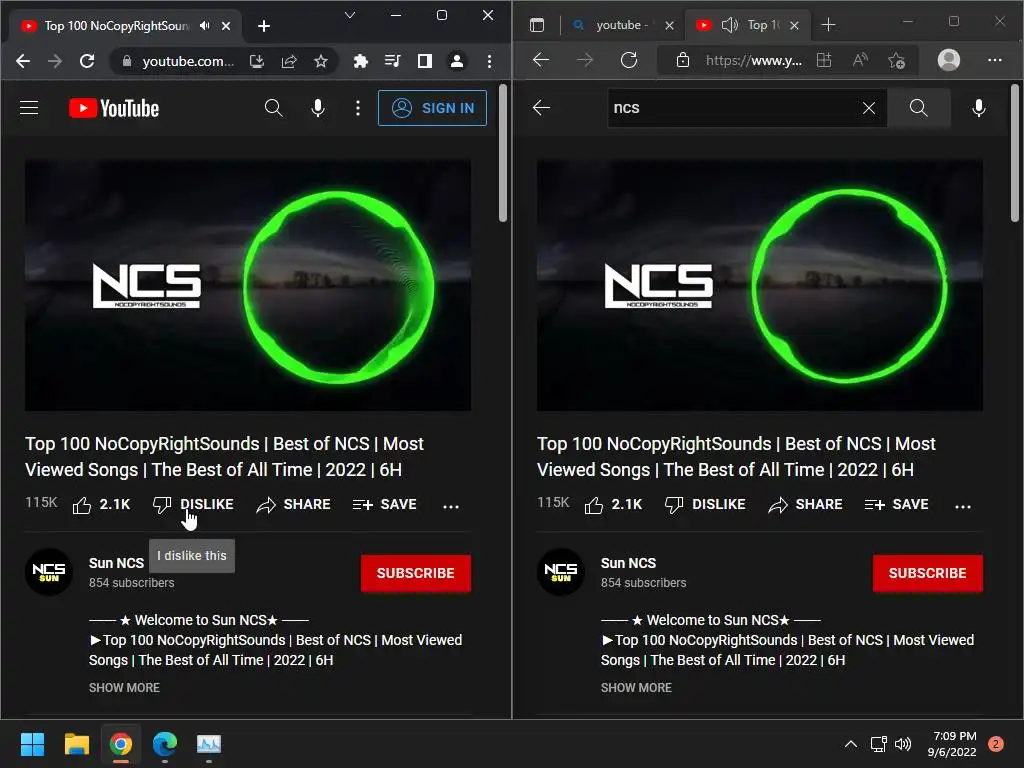Expand description with SHOW MORE in Edge
Screen dimensions: 1024x768
coord(636,688)
